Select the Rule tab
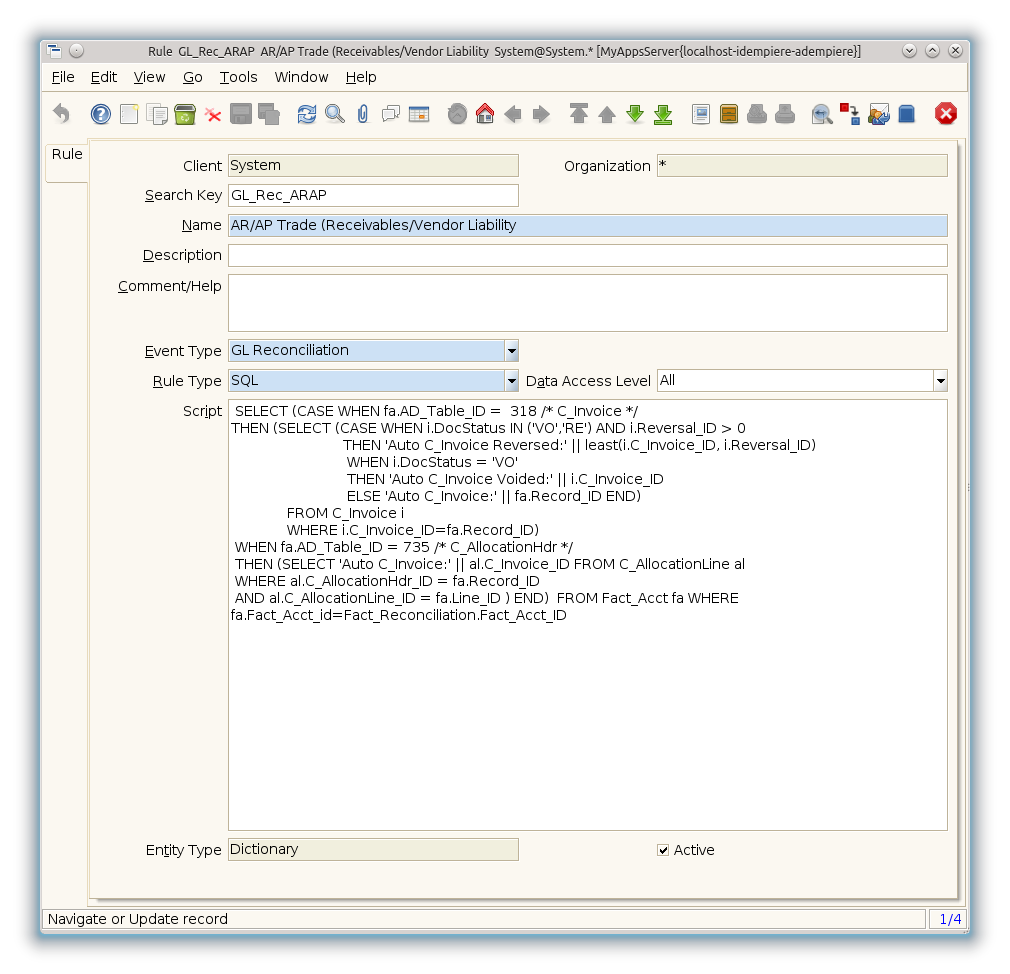This screenshot has width=1010, height=974. [67, 155]
